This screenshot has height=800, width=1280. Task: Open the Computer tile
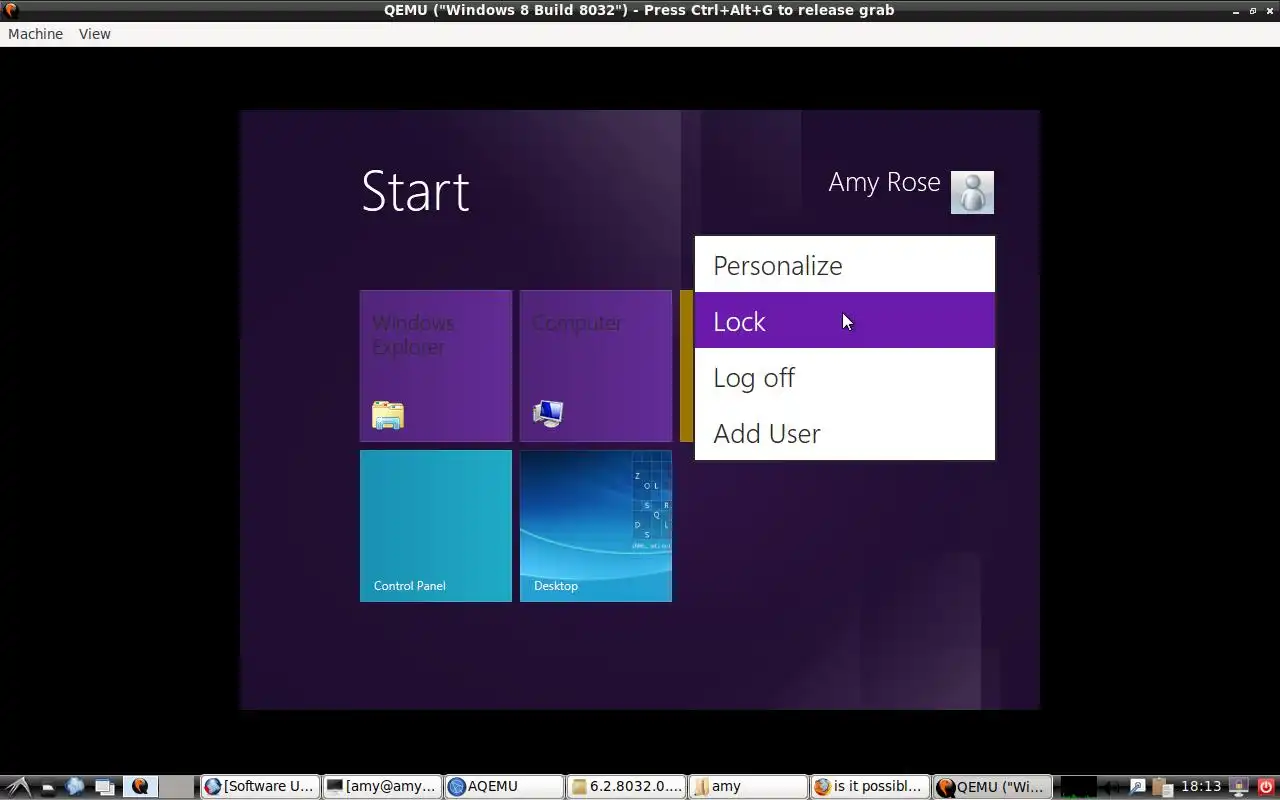(x=596, y=366)
